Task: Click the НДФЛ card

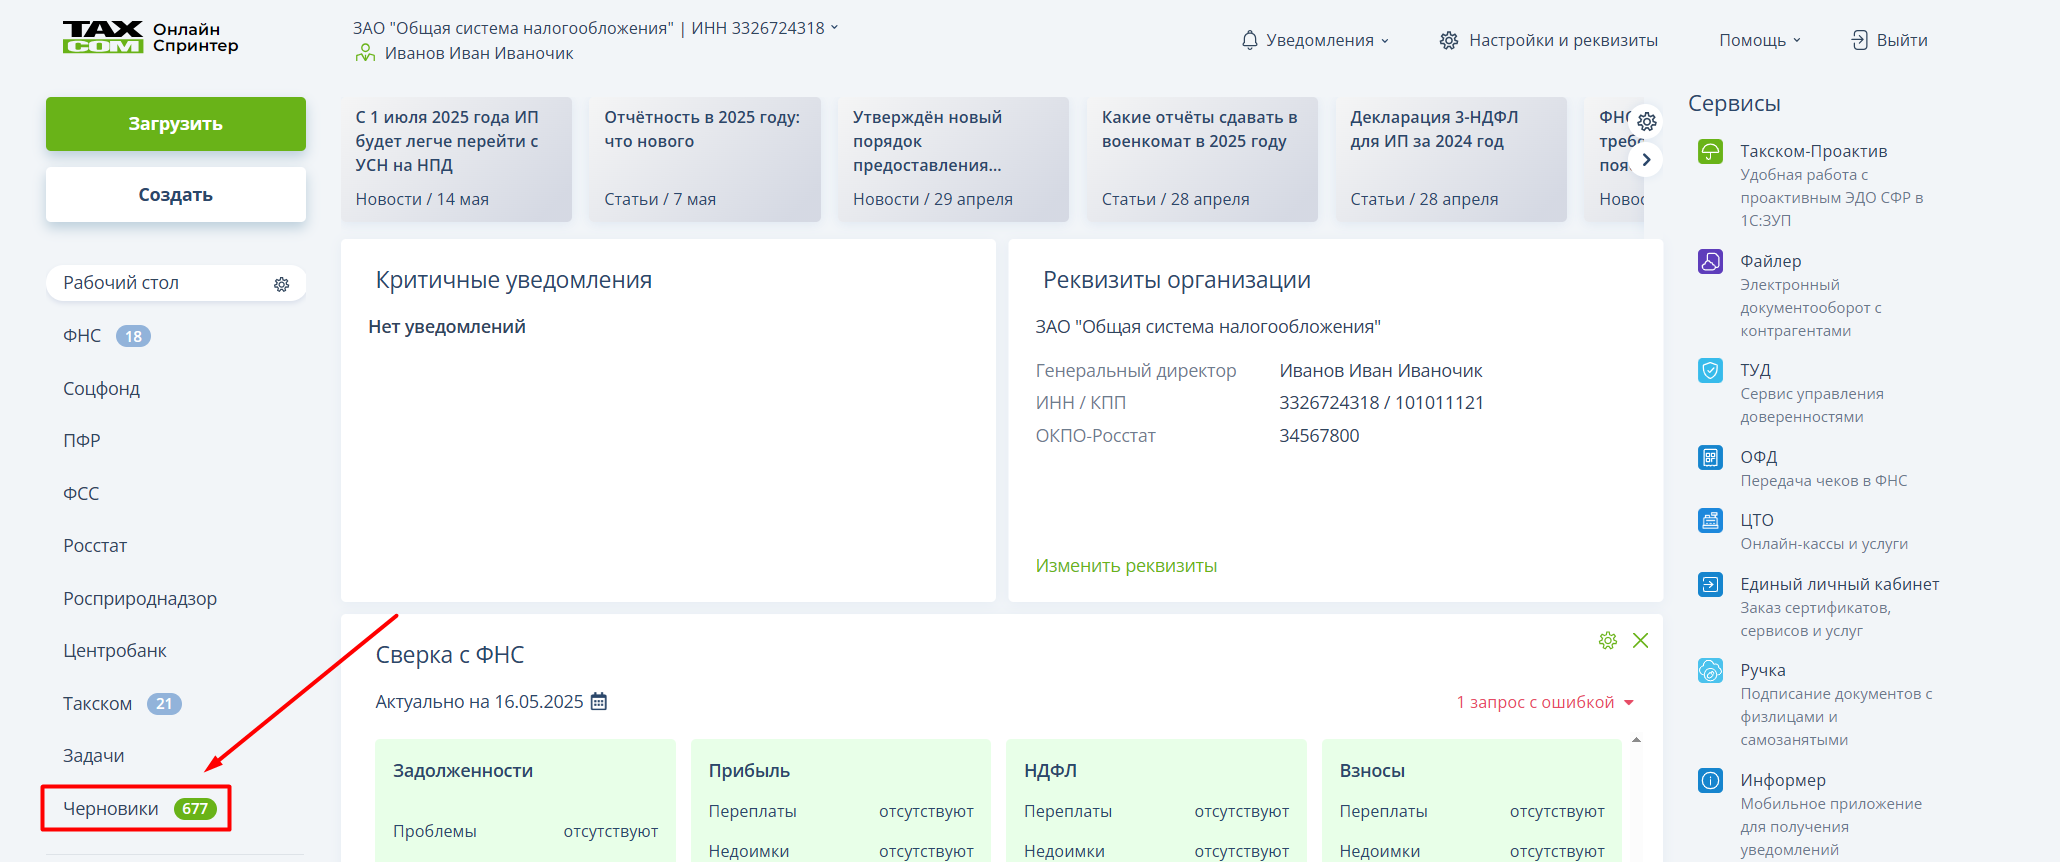Action: [1157, 800]
